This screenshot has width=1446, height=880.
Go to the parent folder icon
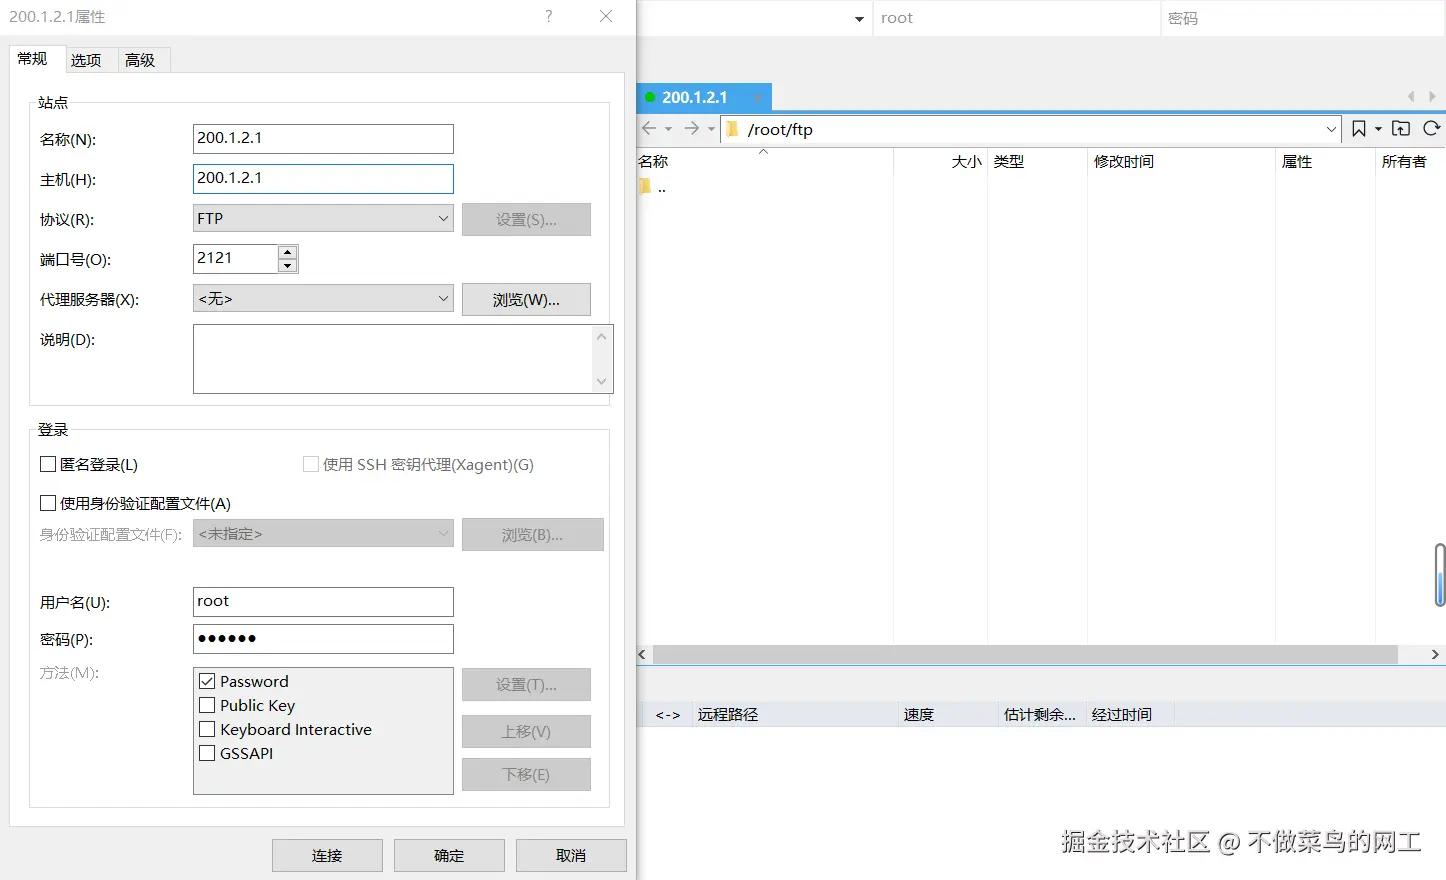[1401, 129]
